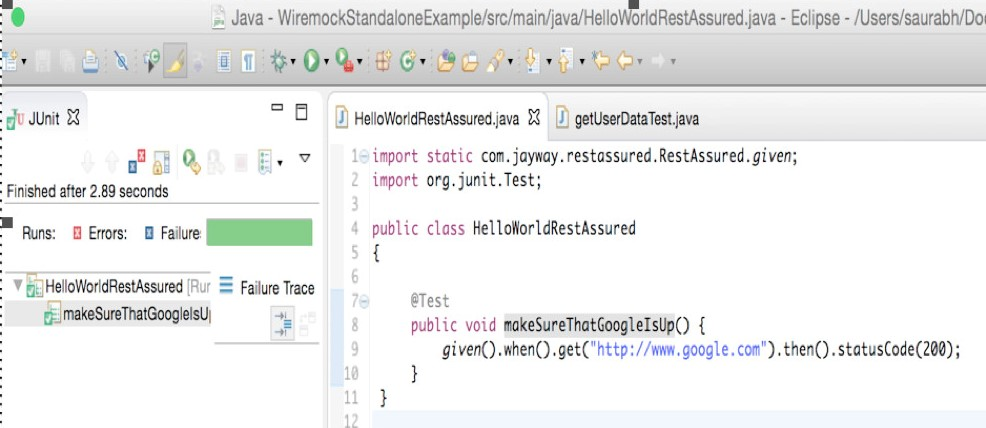Click the Previous Failed Test arrow
The image size is (986, 428).
pyautogui.click(x=112, y=162)
